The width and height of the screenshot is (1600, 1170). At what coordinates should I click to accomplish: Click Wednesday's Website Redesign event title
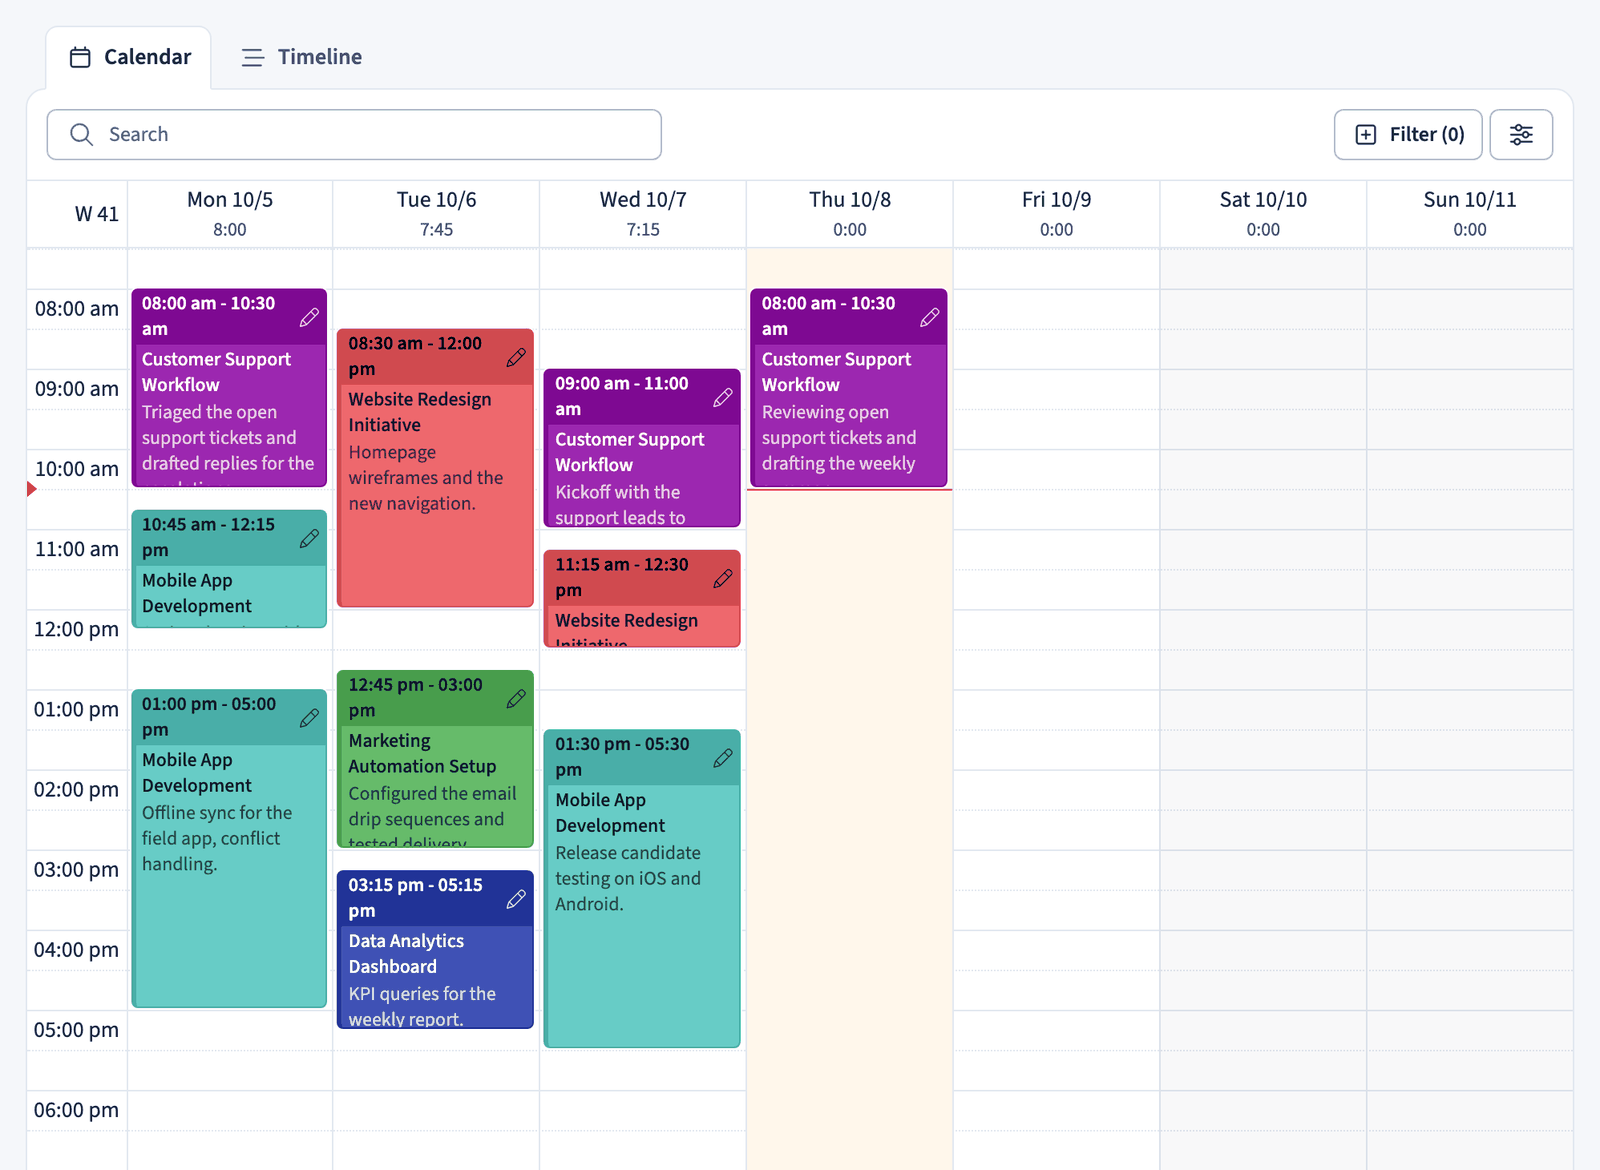click(627, 627)
